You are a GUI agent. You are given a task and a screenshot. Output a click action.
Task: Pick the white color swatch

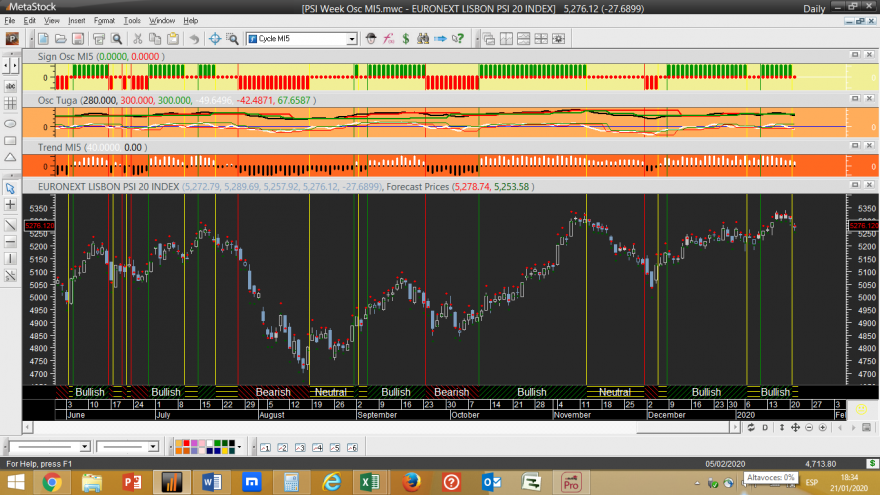210,444
